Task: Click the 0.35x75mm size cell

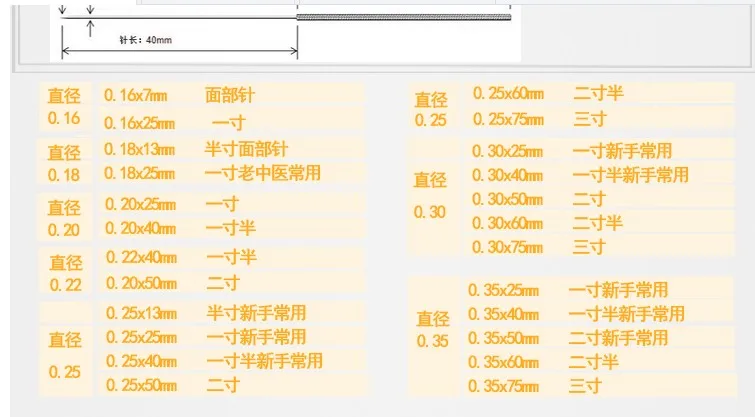Action: click(503, 387)
